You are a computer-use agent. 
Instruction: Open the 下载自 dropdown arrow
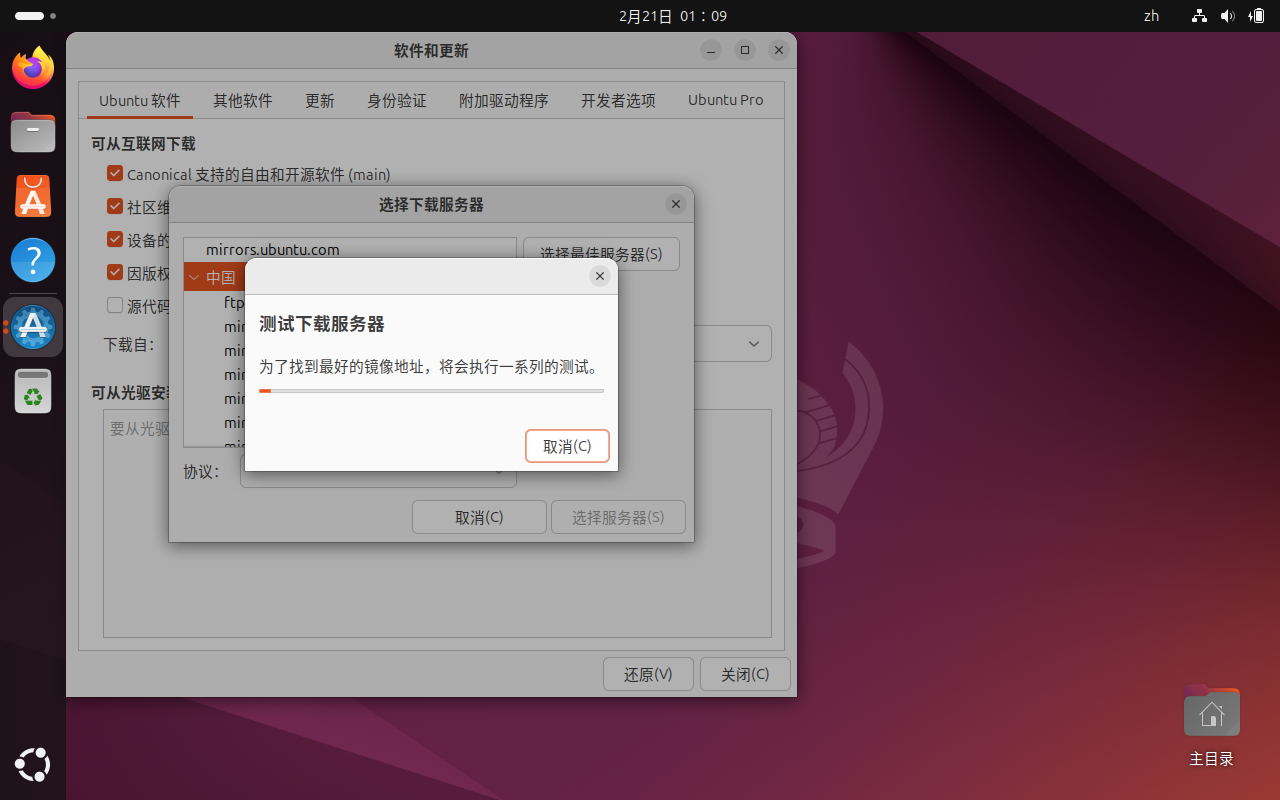[754, 344]
